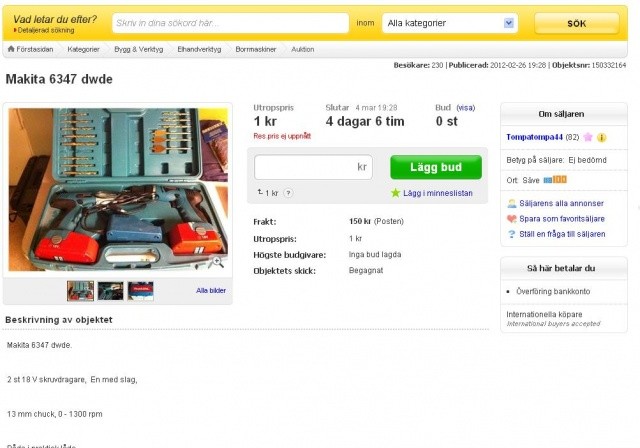Screen dimensions: 640x448
Task: Open Ställ en fråga till säljaren link
Action: click(x=562, y=234)
